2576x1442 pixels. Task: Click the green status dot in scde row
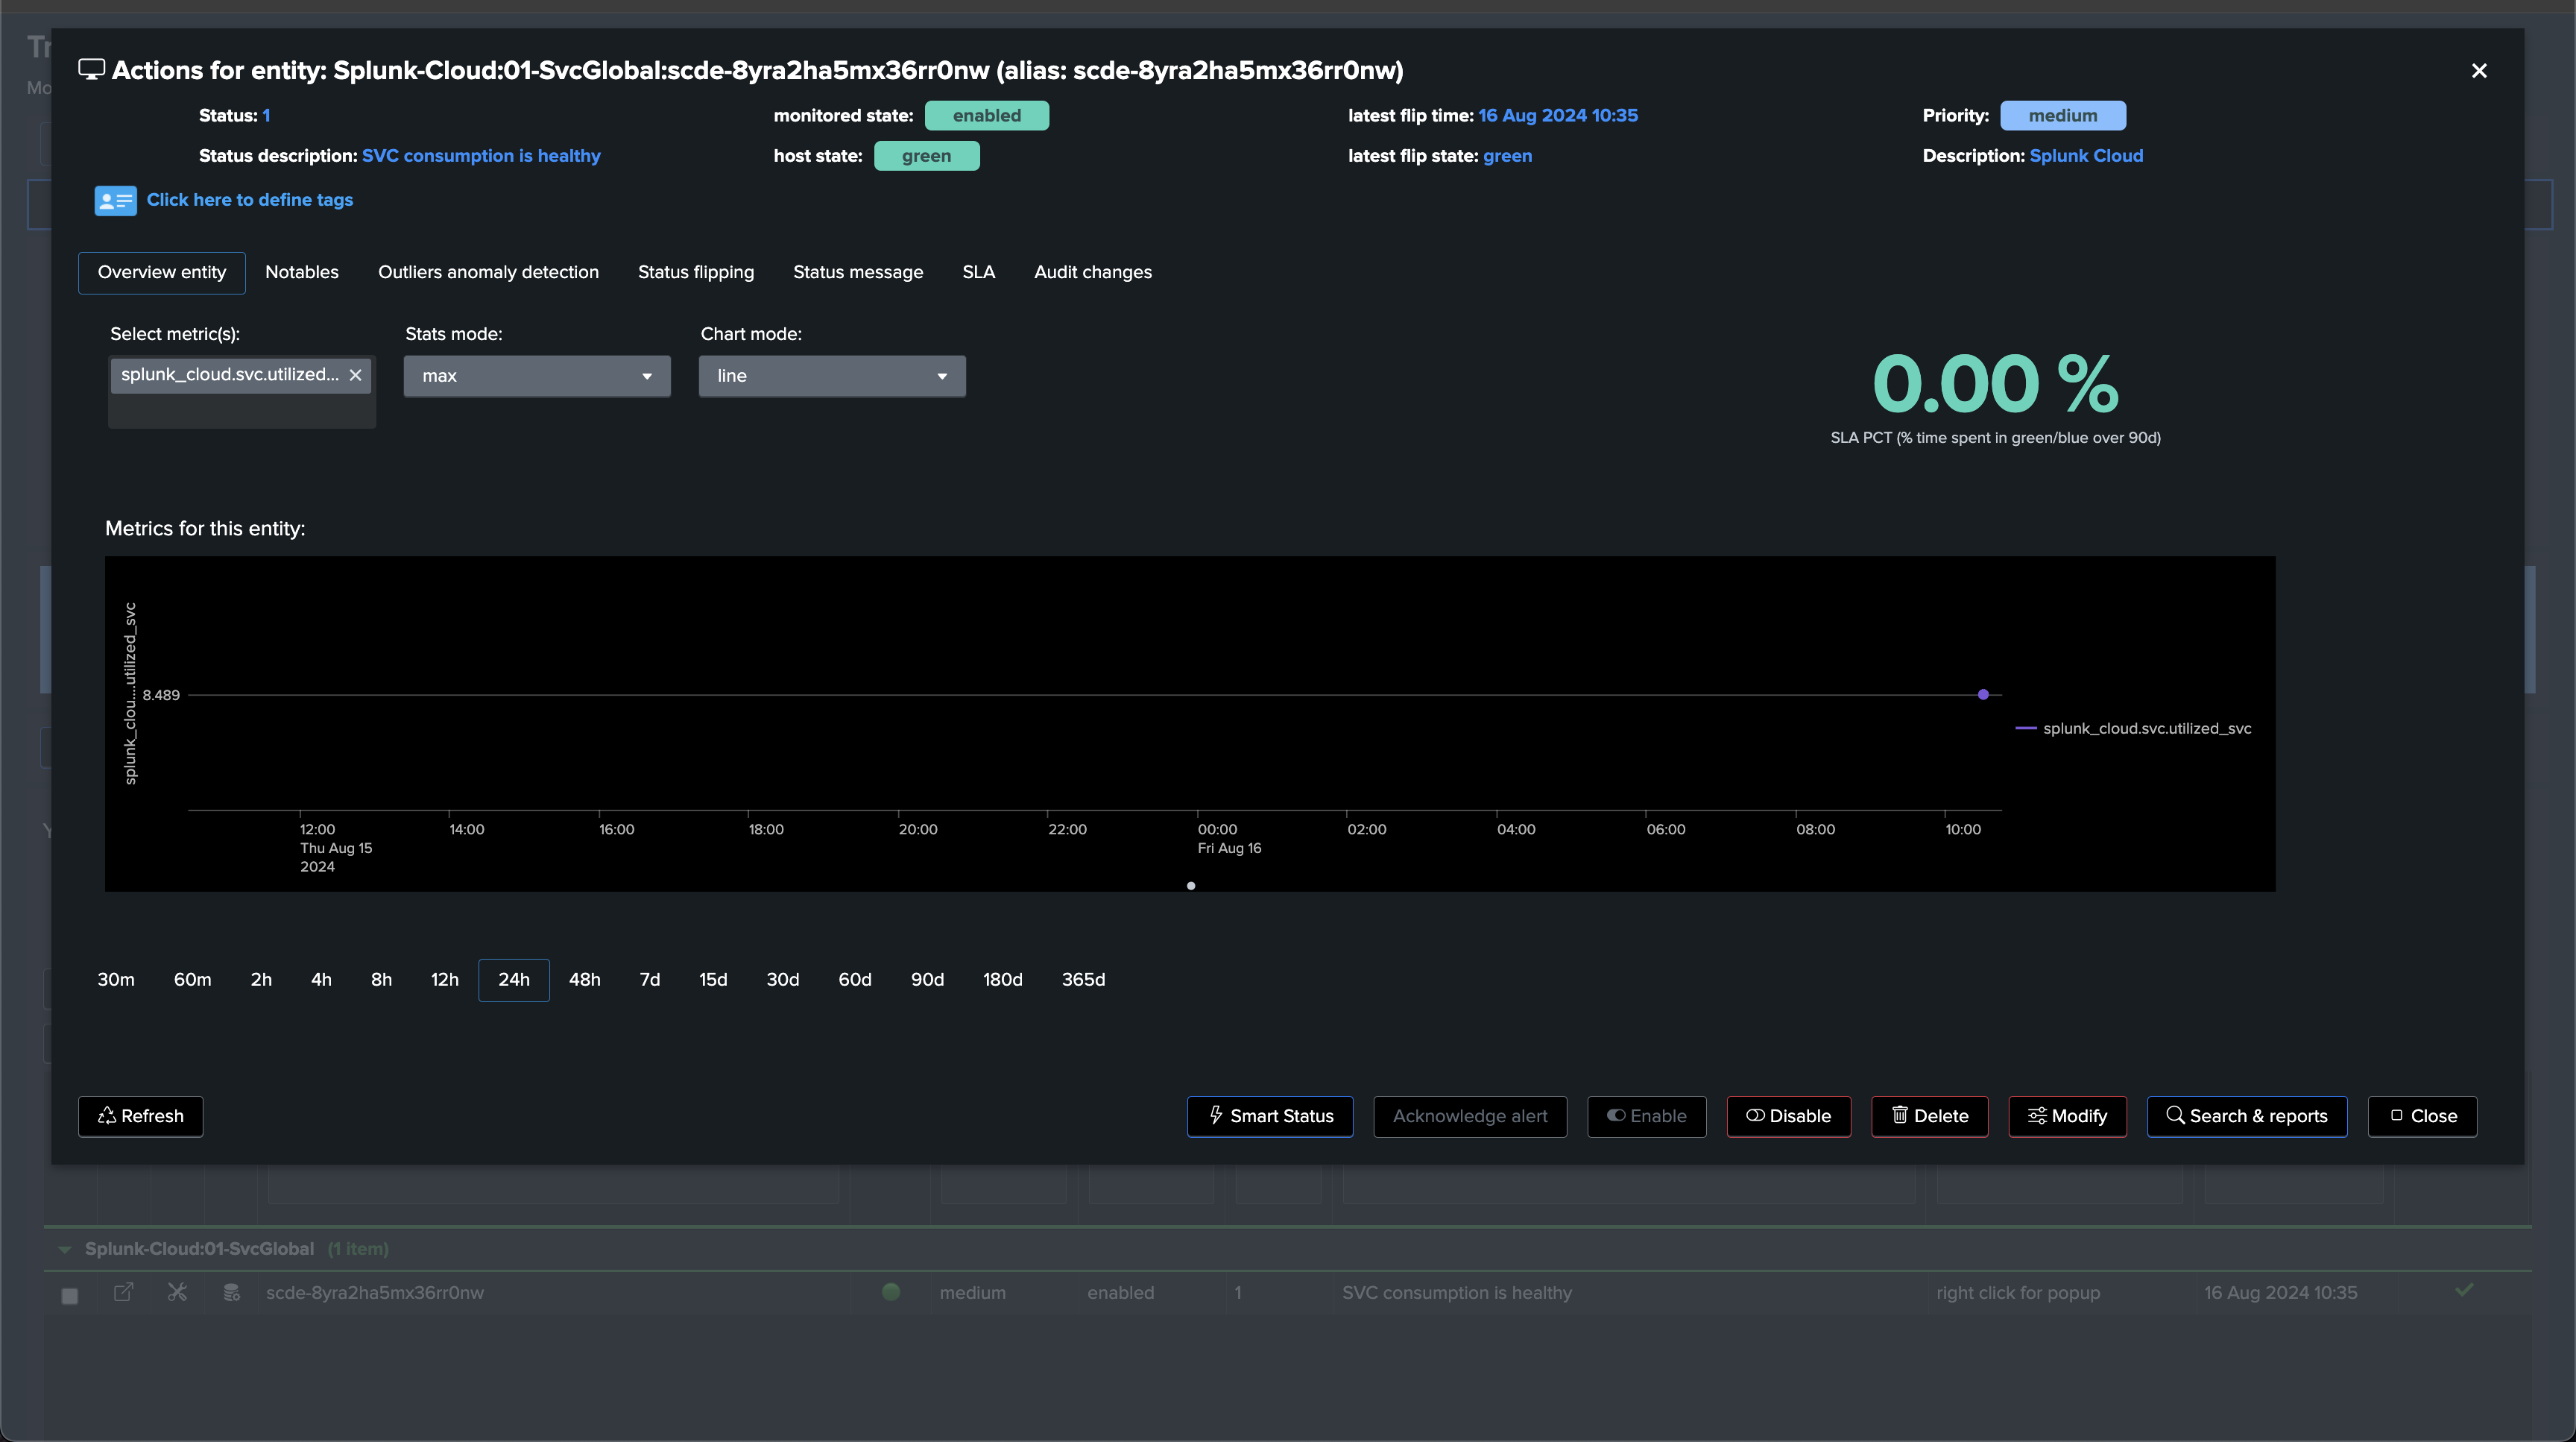(x=891, y=1292)
